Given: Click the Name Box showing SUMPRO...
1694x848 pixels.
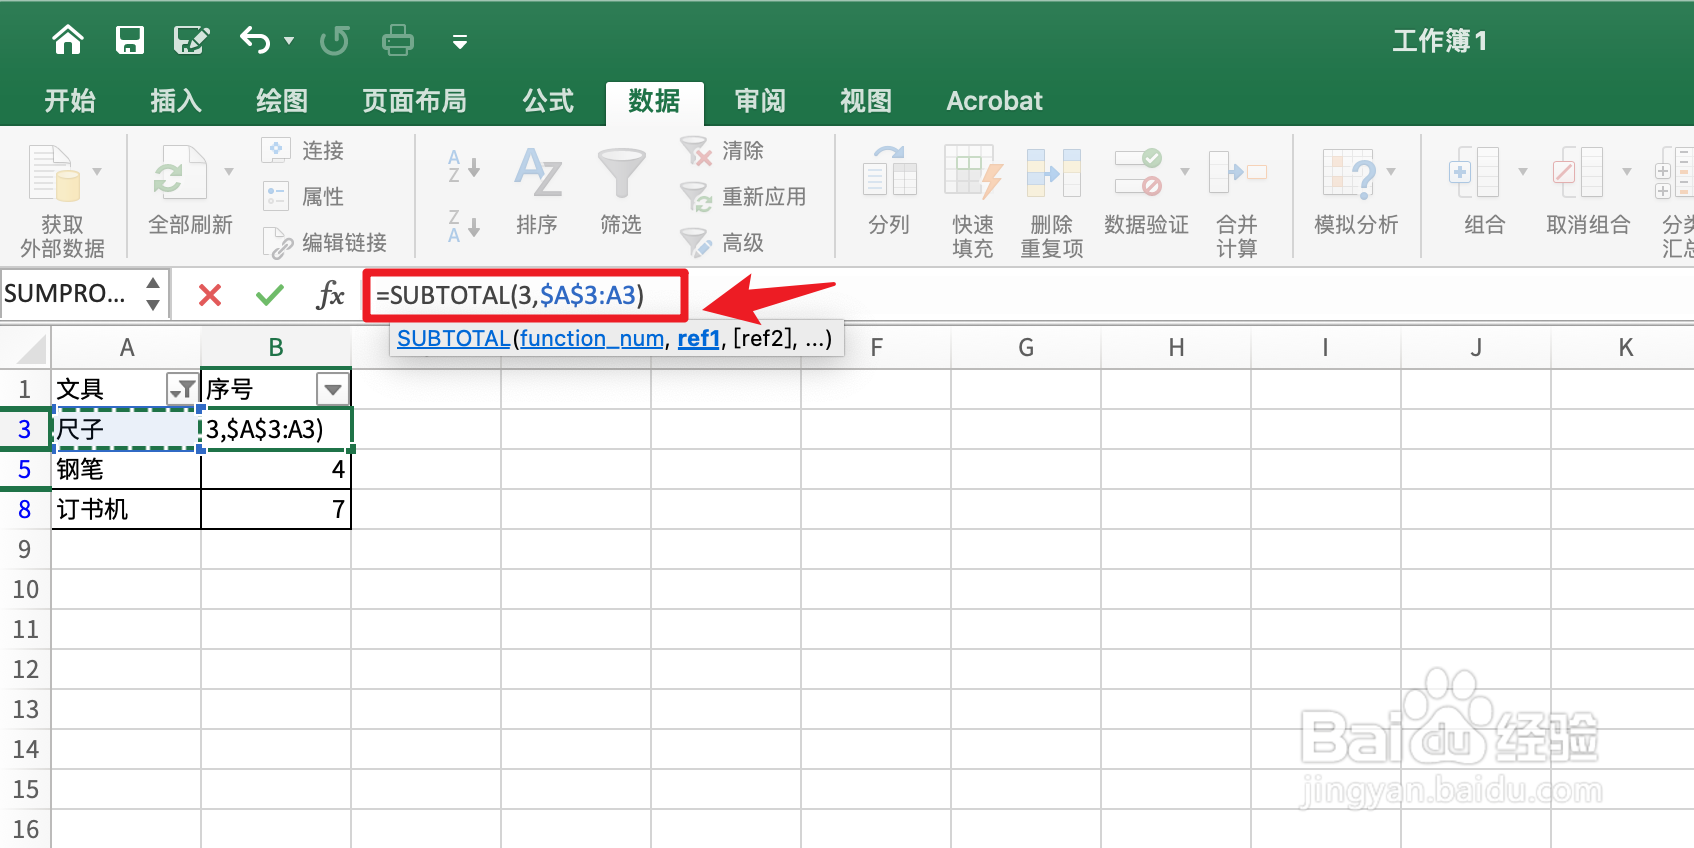Looking at the screenshot, I should click(68, 294).
